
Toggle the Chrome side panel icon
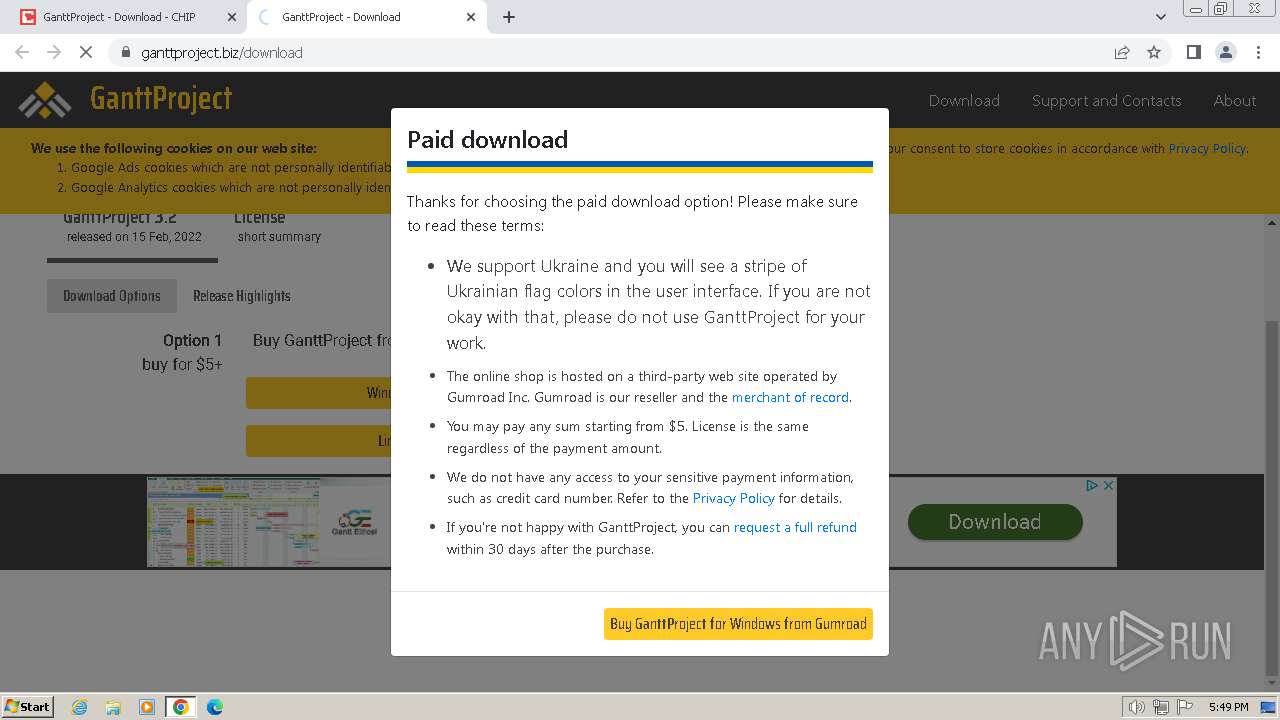[1193, 52]
